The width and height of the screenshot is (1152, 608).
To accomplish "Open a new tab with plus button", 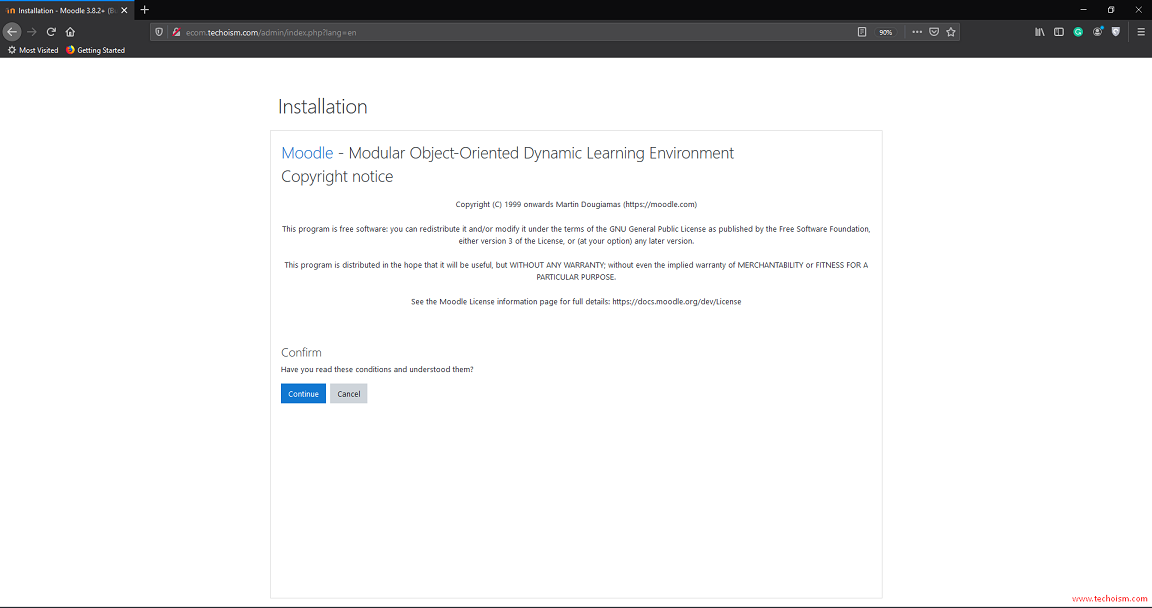I will pos(145,10).
